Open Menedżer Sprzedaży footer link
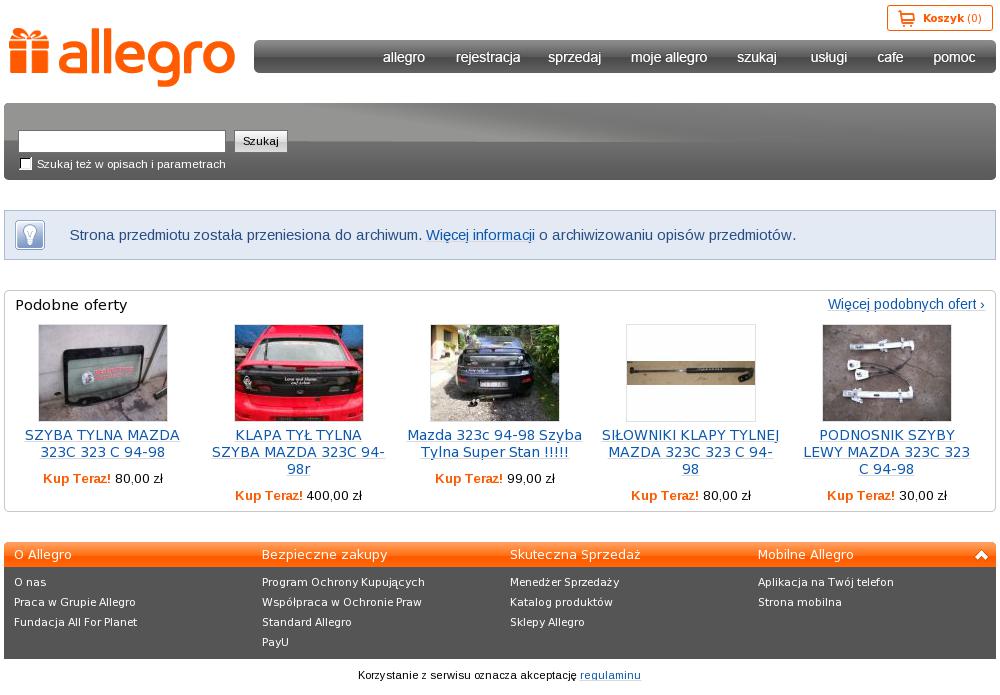The image size is (1000, 695). 564,582
